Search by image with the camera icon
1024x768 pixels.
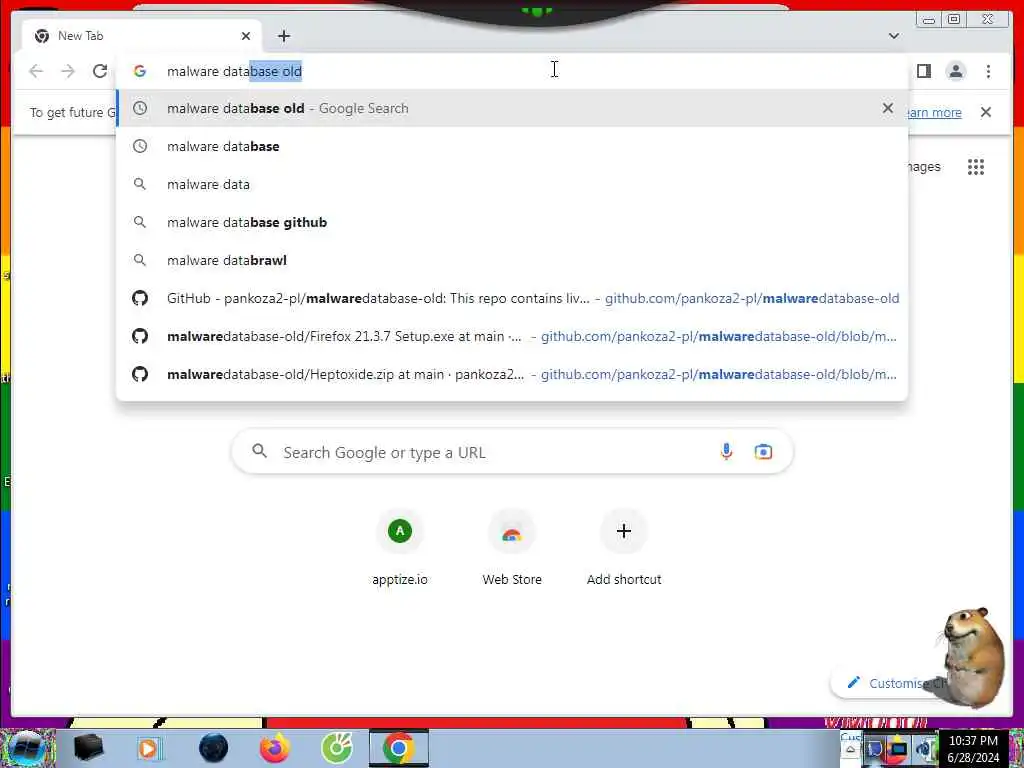tap(763, 451)
